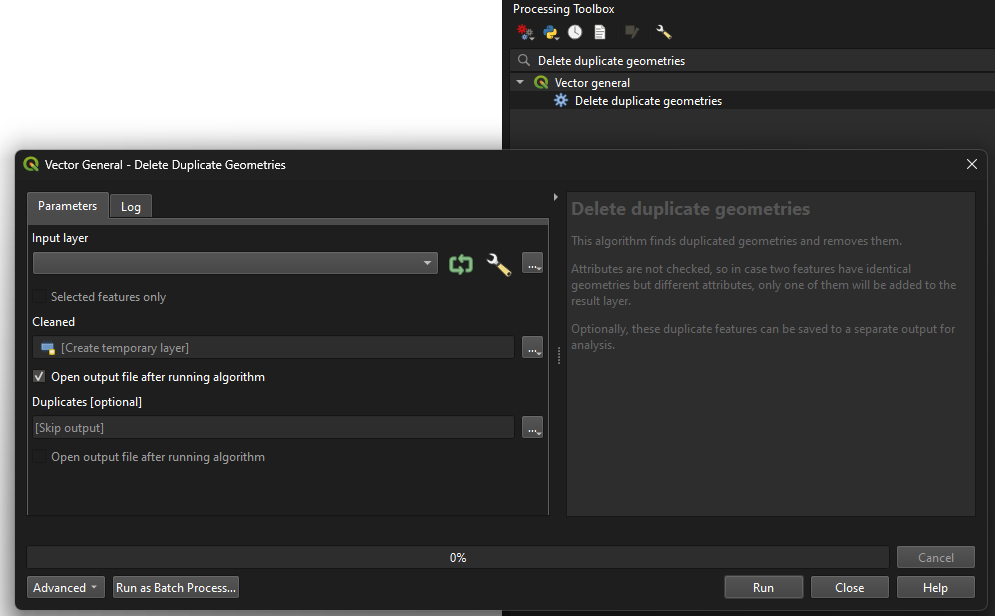Click Run as Batch Process button

(x=176, y=588)
